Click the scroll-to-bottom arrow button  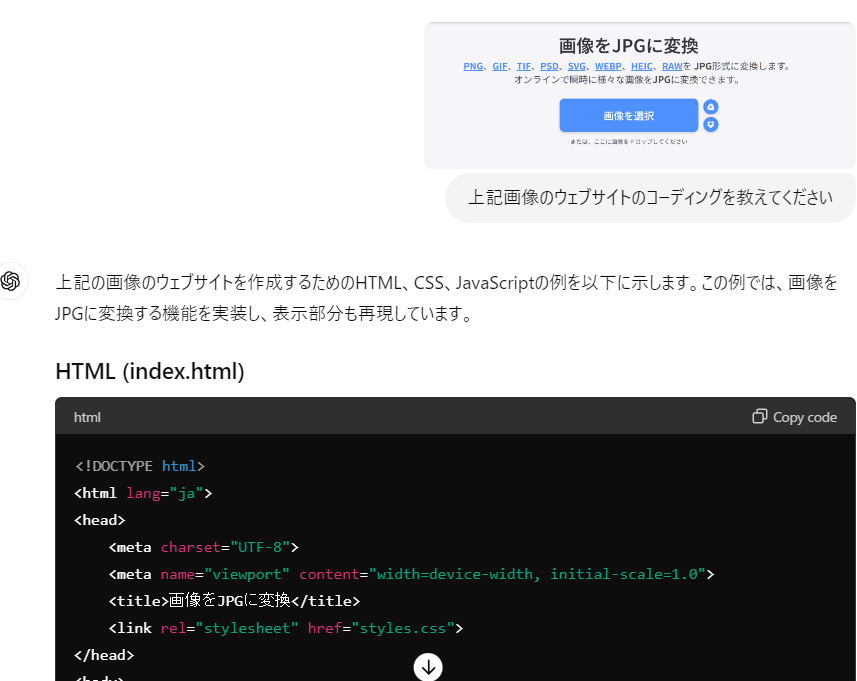428,667
